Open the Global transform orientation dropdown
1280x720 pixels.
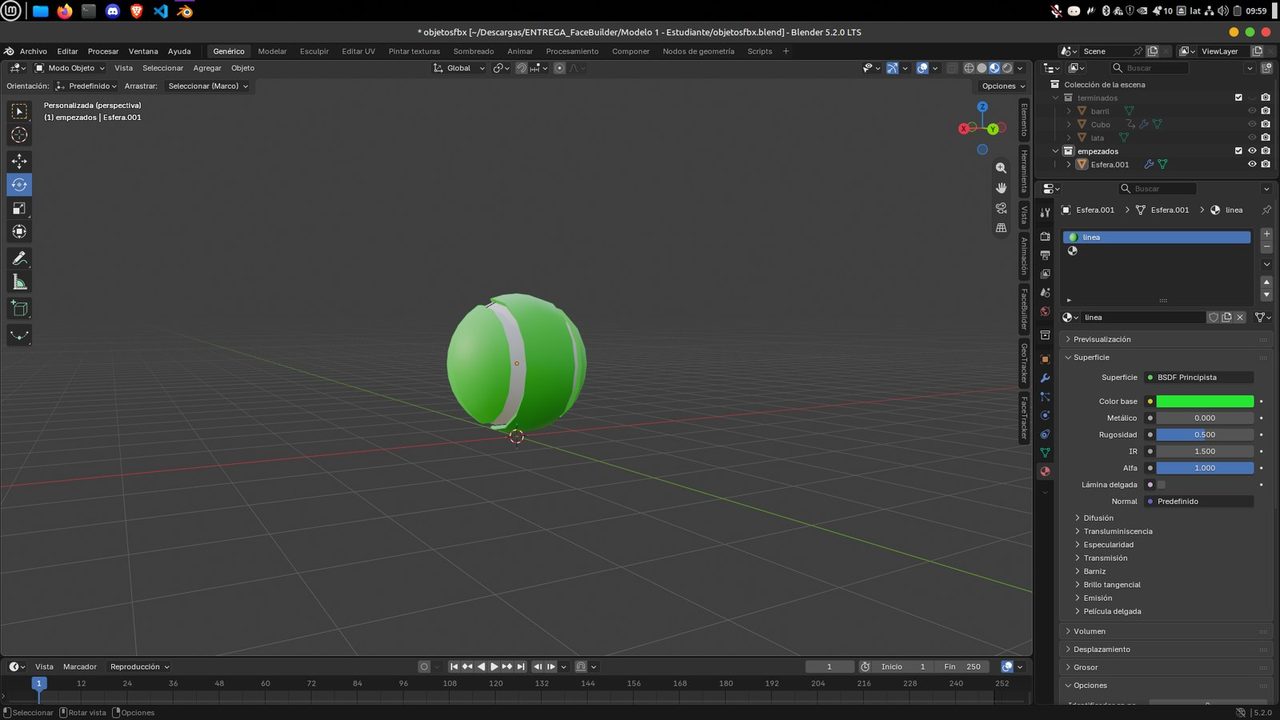[459, 68]
